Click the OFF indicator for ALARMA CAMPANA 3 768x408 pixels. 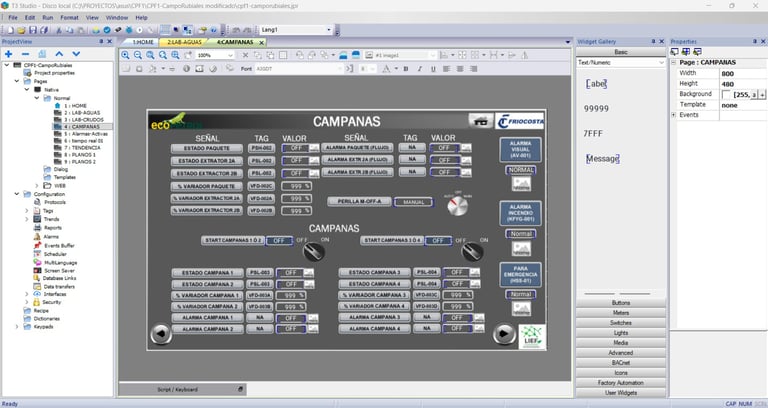click(456, 317)
